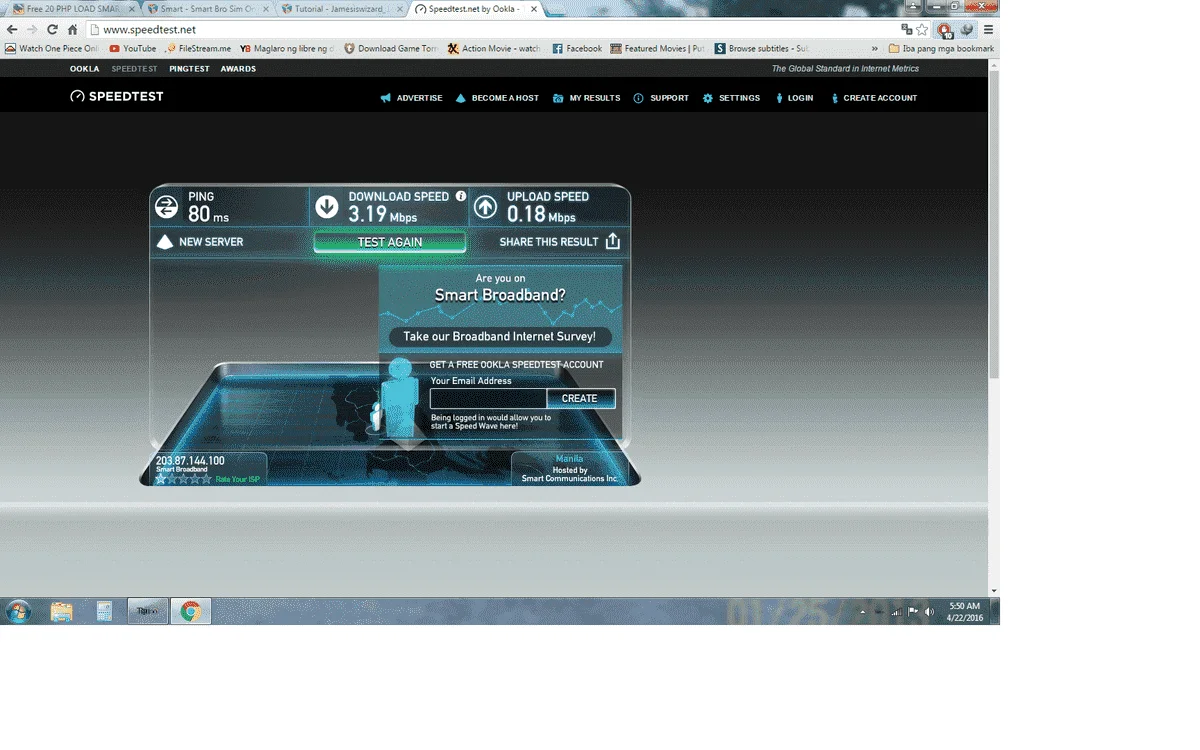Open the Download Game Torrent bookmark

click(x=391, y=48)
